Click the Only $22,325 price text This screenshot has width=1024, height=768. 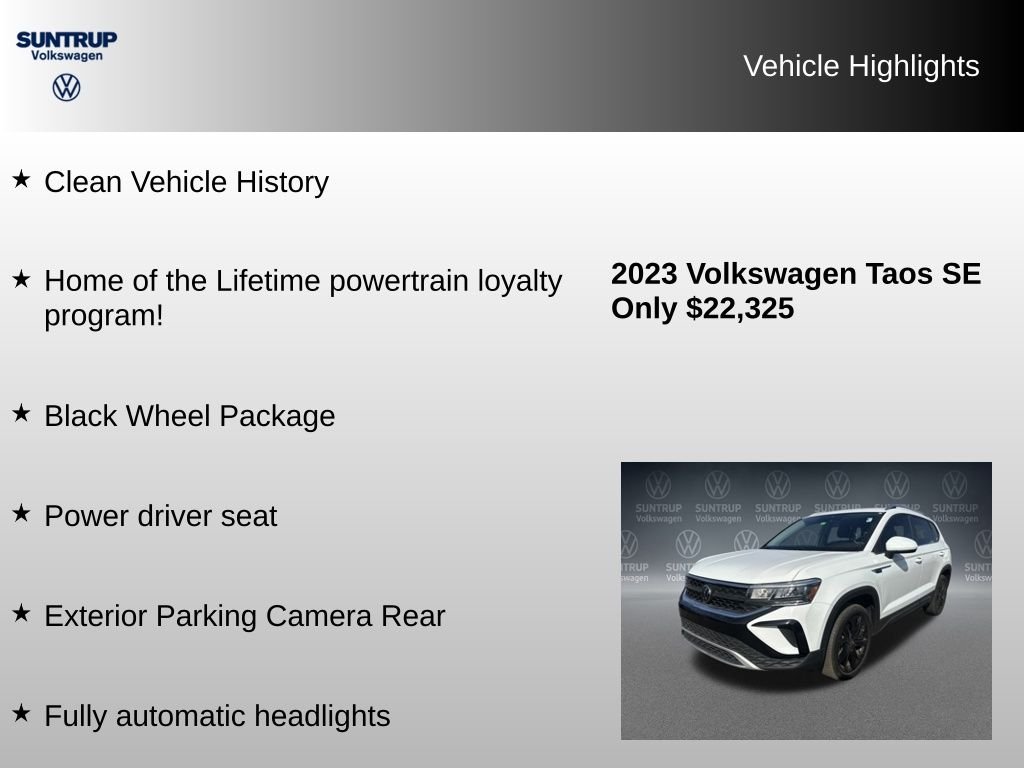coord(703,308)
